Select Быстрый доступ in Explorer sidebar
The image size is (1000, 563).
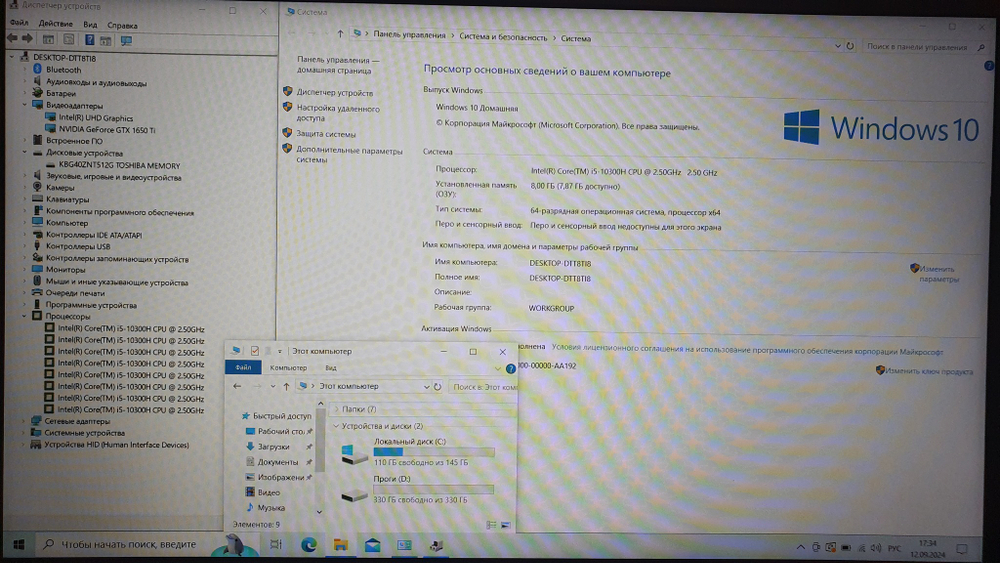point(282,416)
